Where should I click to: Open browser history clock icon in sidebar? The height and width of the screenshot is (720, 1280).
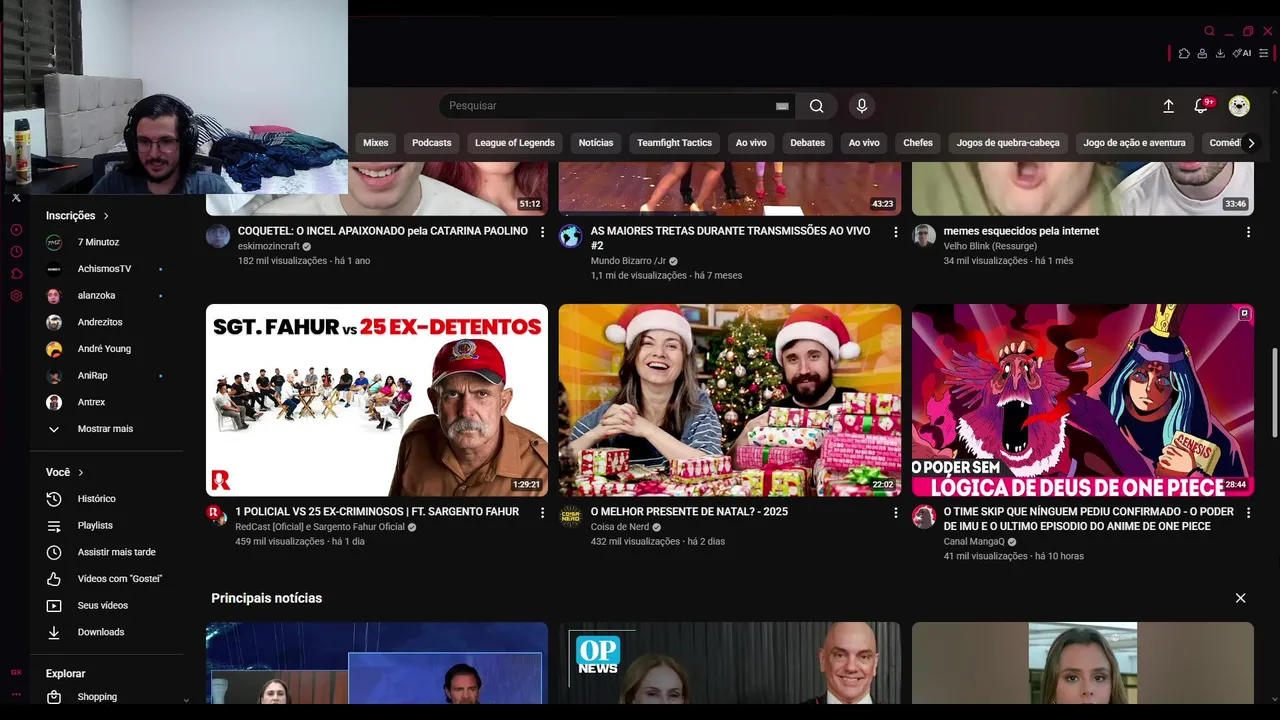(x=16, y=252)
